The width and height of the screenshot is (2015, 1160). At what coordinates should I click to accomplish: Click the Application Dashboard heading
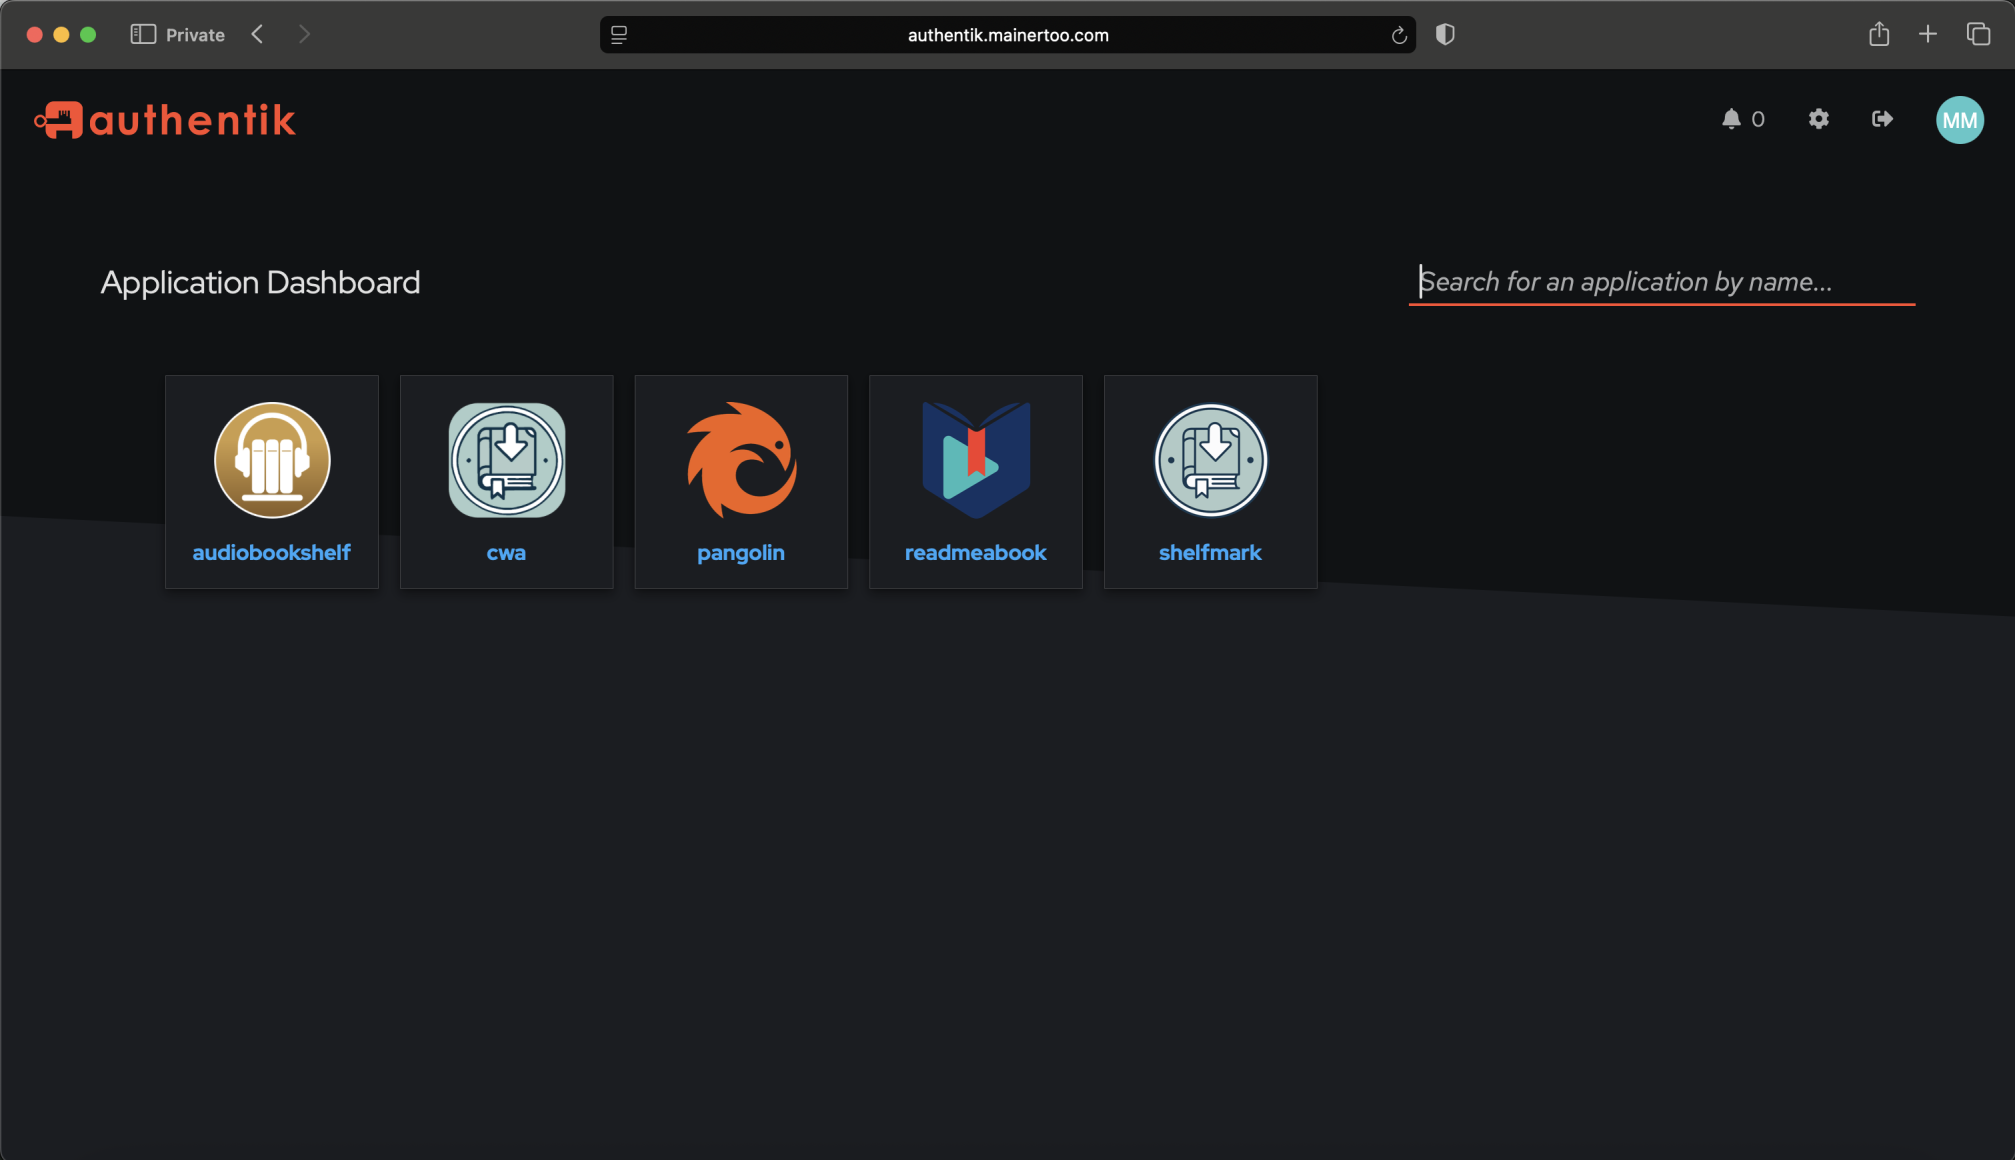point(260,283)
